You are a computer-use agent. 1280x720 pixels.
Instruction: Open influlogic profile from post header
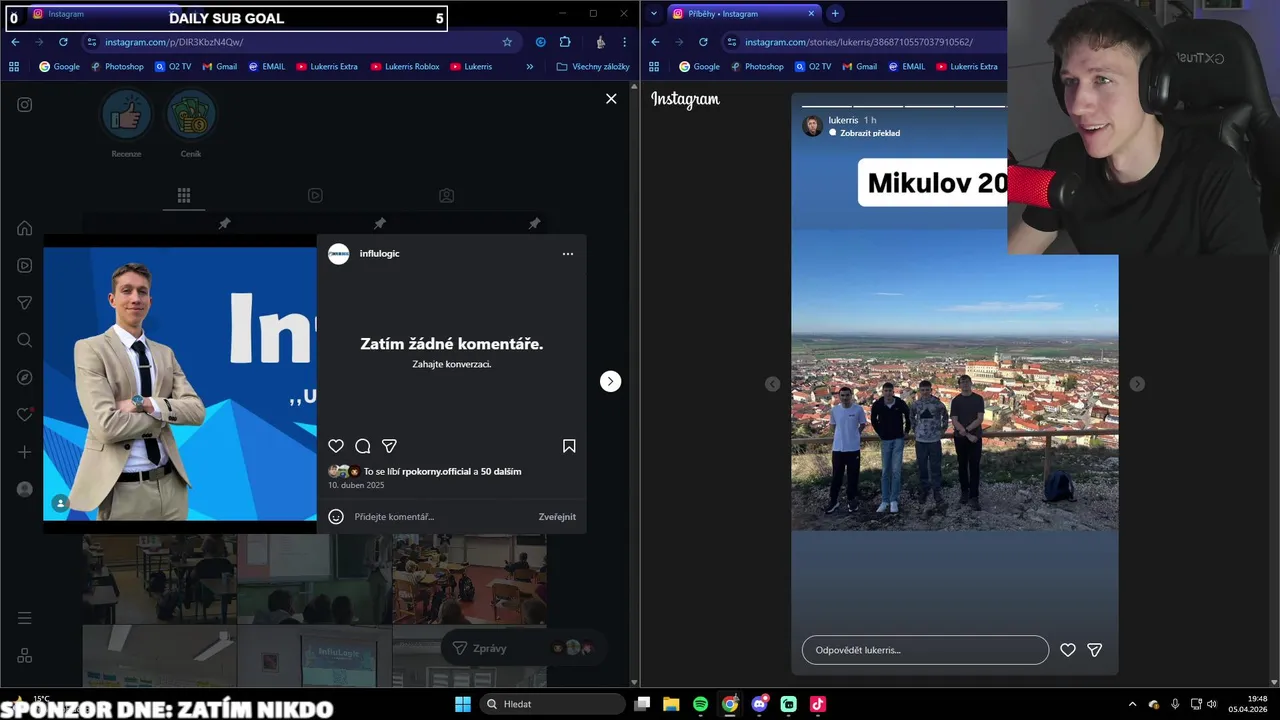(x=380, y=254)
